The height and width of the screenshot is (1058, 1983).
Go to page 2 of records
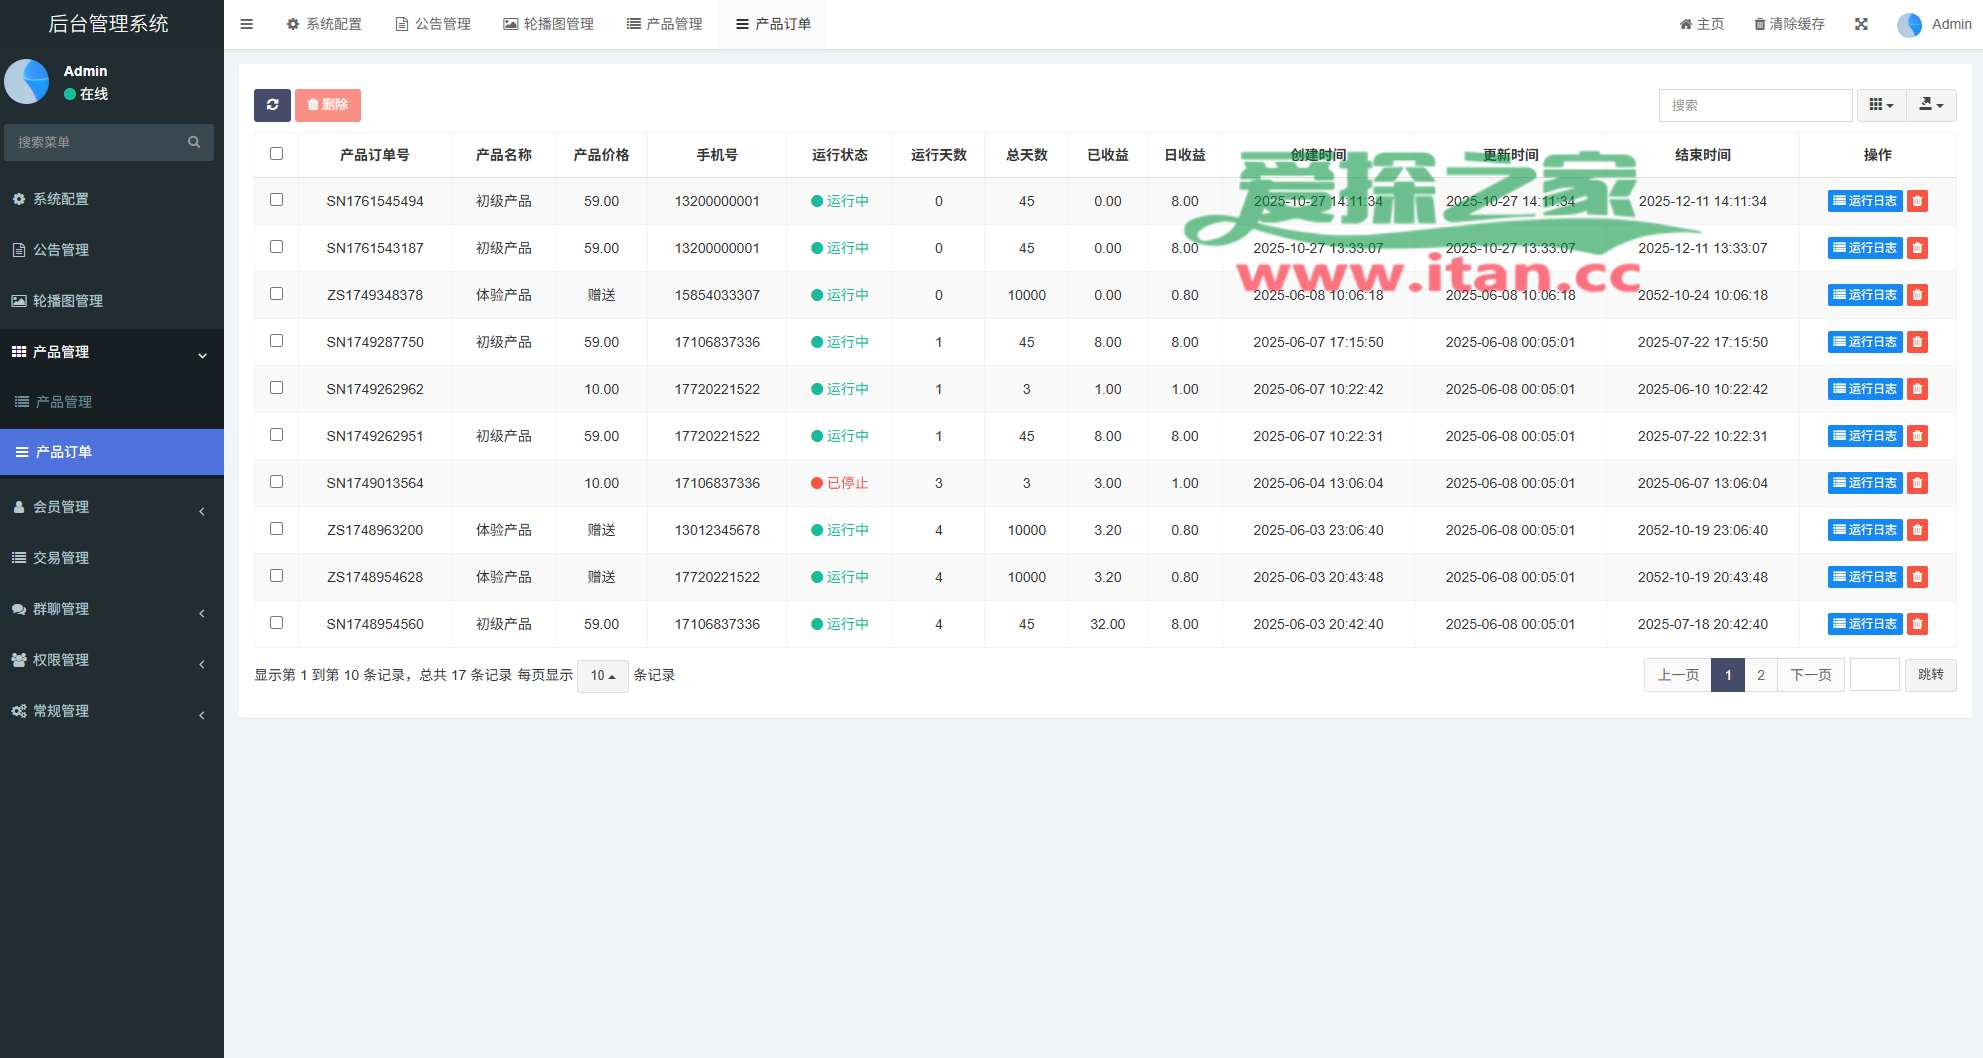pyautogui.click(x=1761, y=675)
